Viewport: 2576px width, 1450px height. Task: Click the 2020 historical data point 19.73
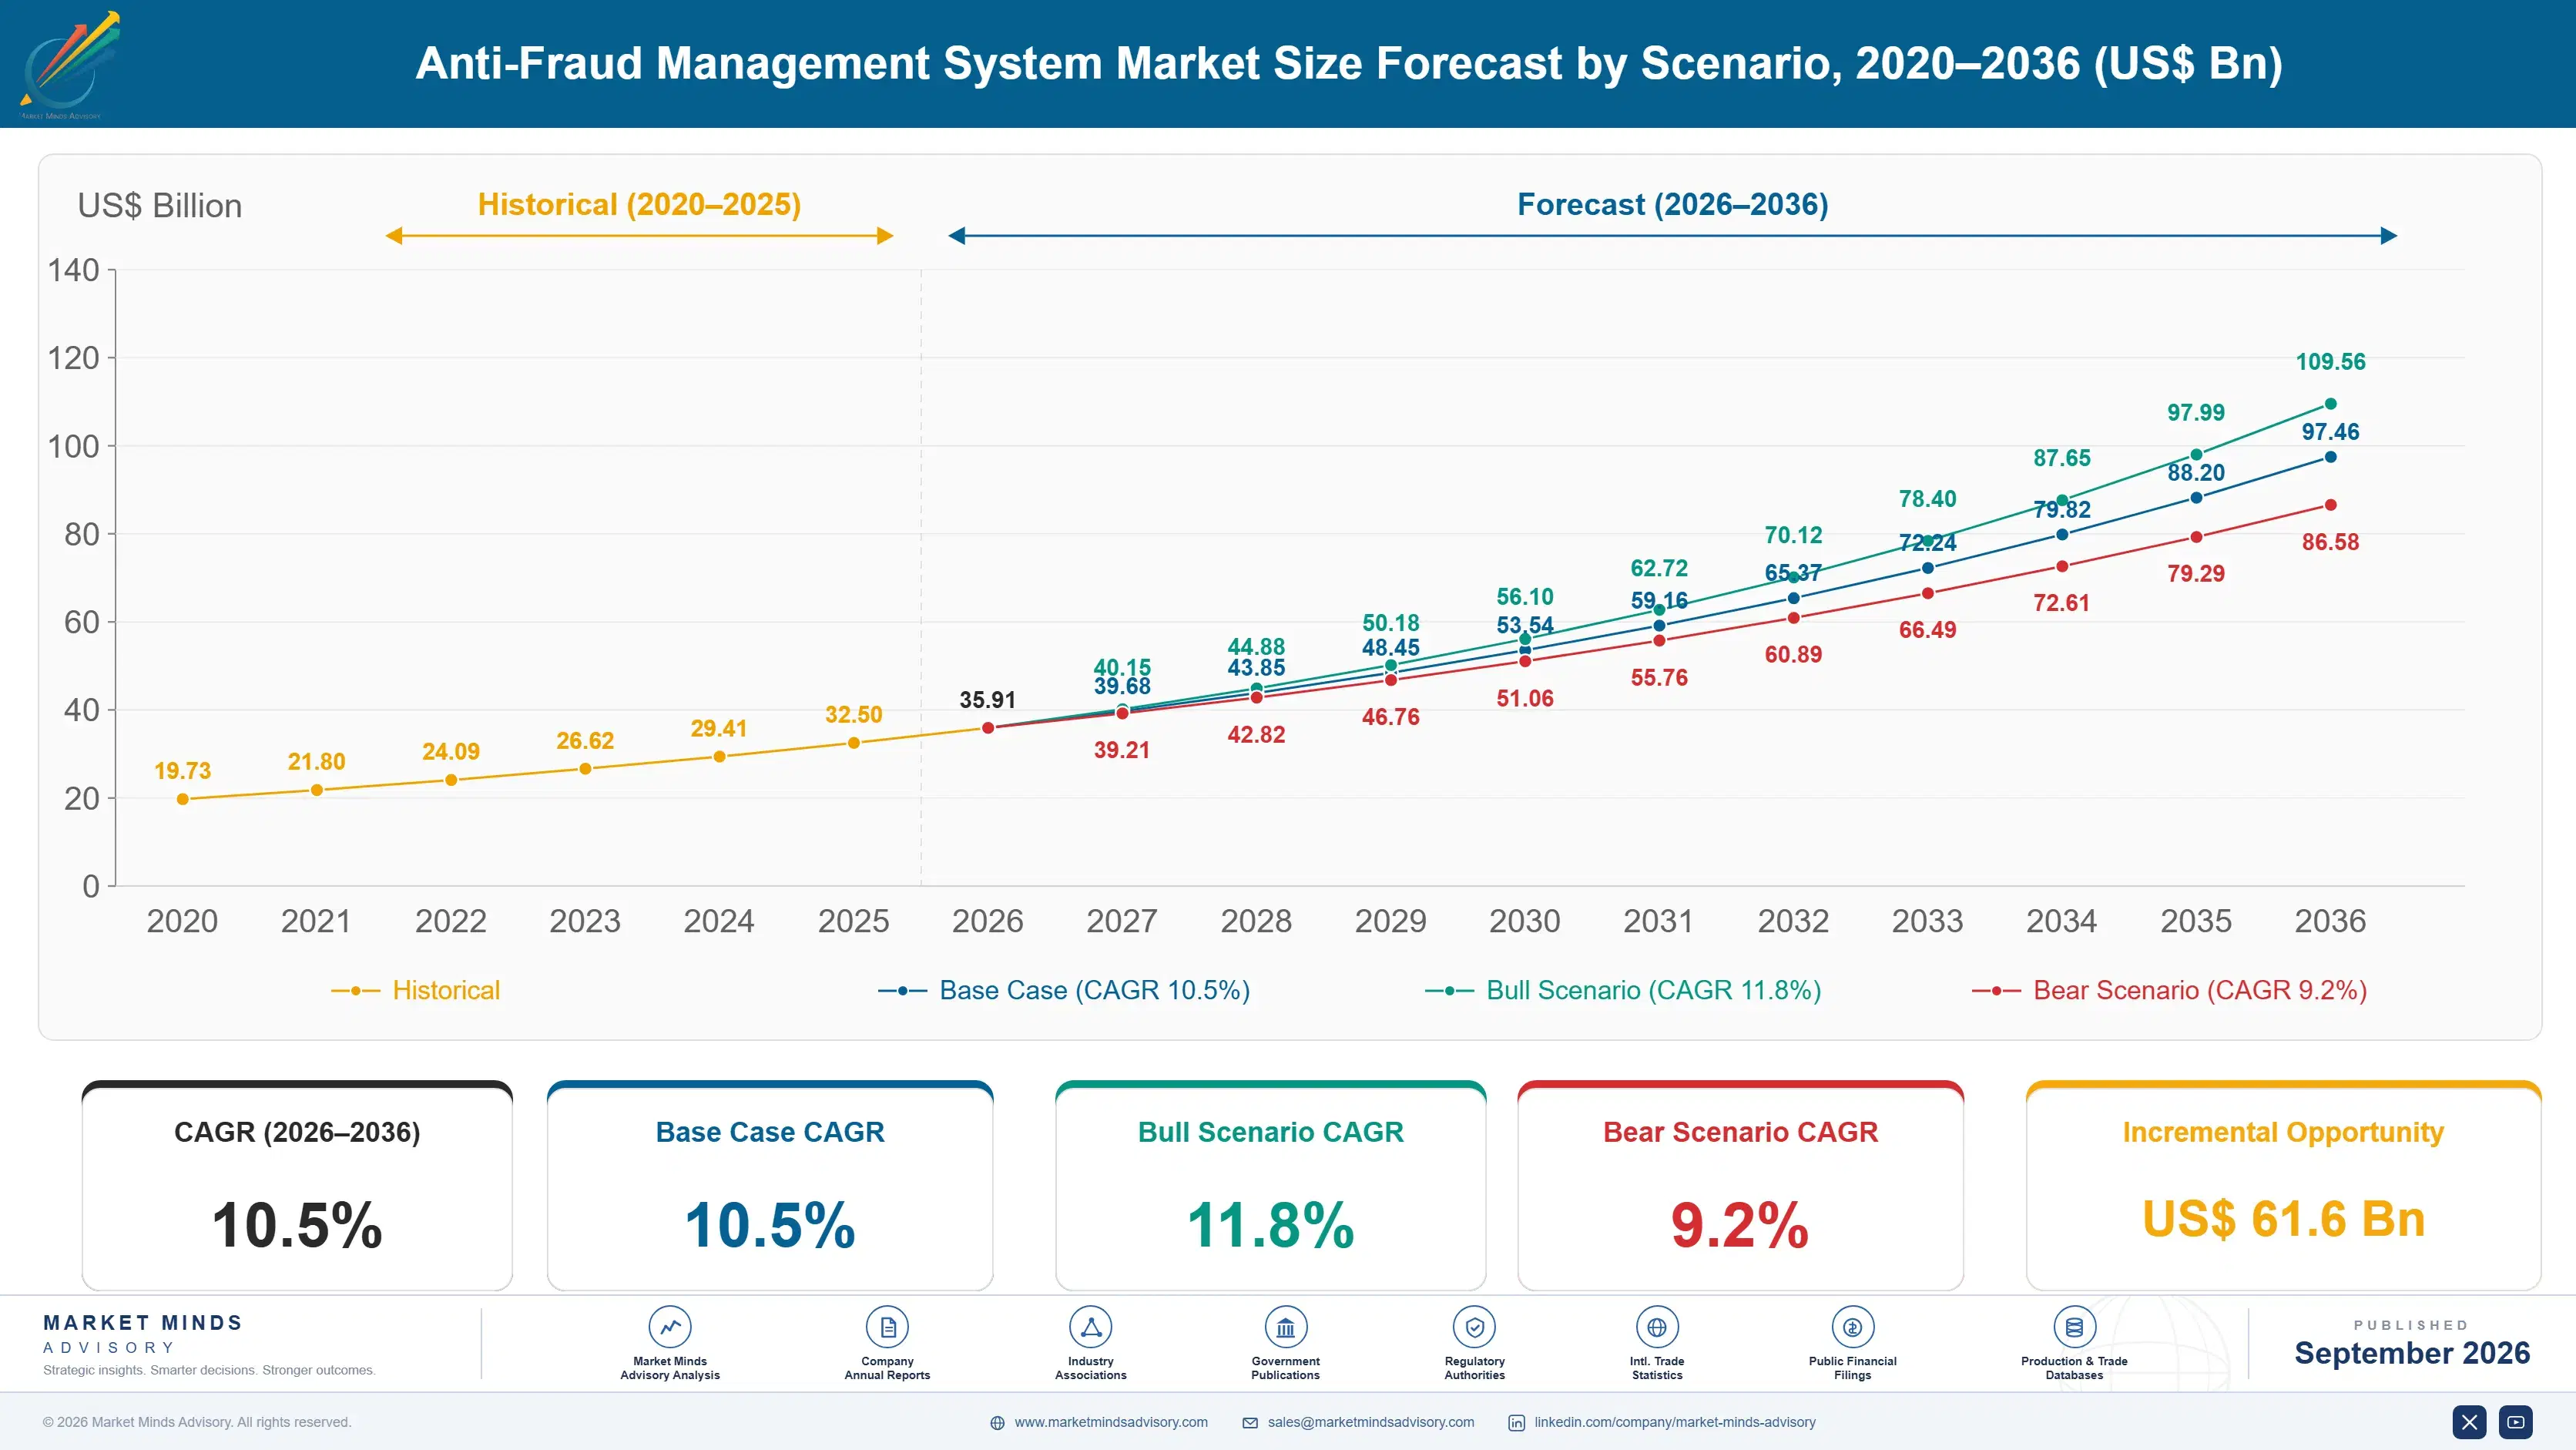182,799
